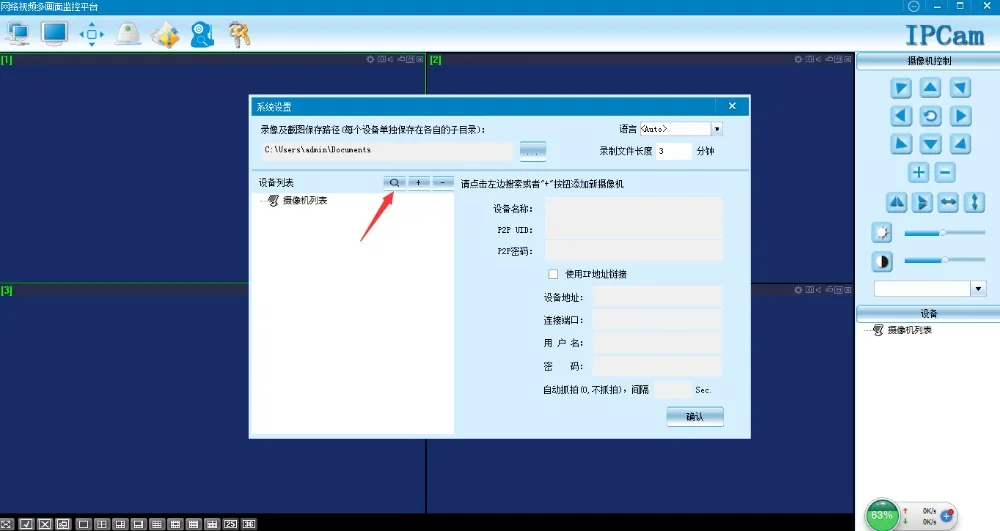This screenshot has height=531, width=1000.
Task: Click the connection port input field
Action: point(658,320)
